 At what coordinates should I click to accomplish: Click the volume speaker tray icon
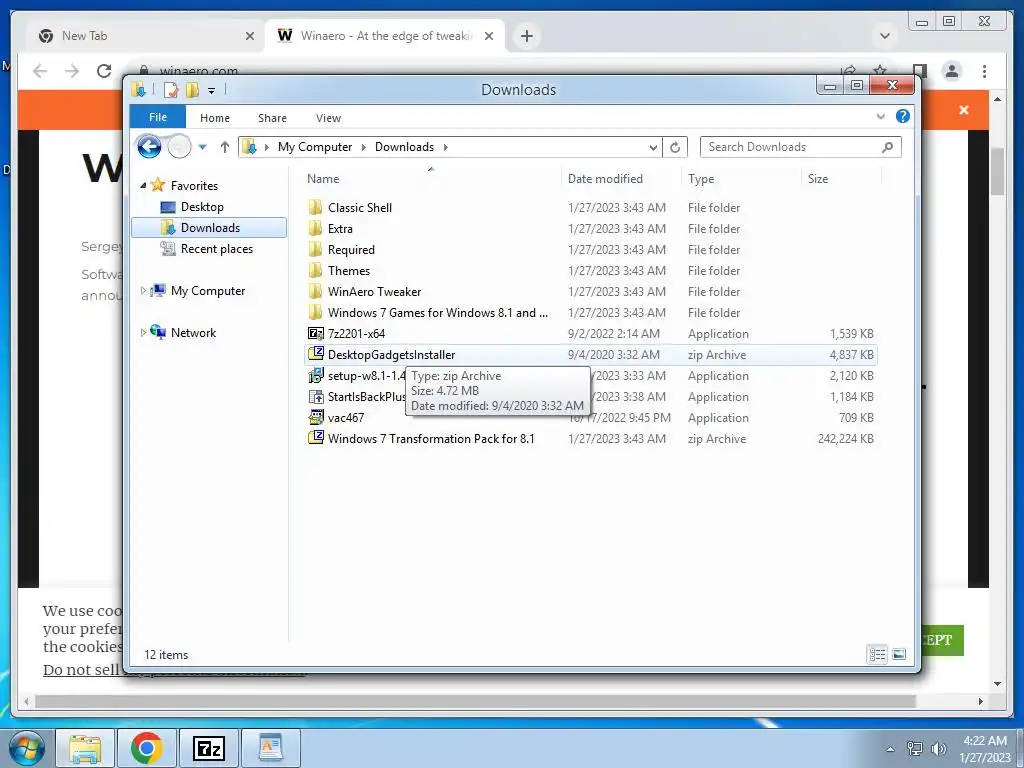(x=938, y=748)
